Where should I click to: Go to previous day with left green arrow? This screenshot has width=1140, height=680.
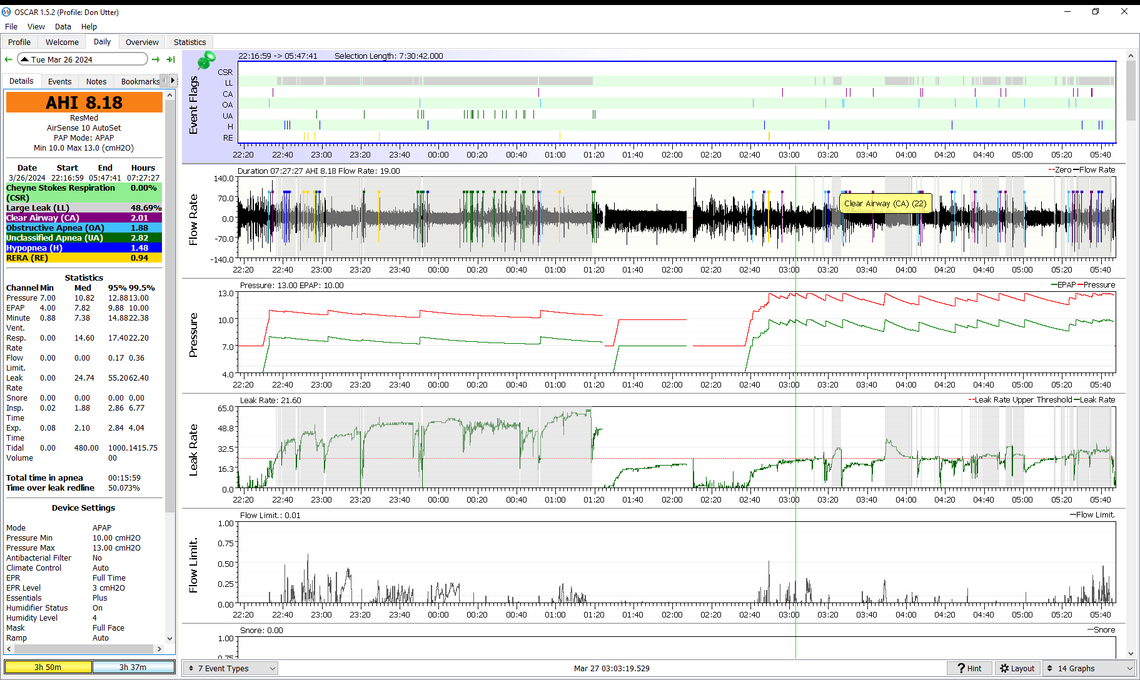pos(9,60)
